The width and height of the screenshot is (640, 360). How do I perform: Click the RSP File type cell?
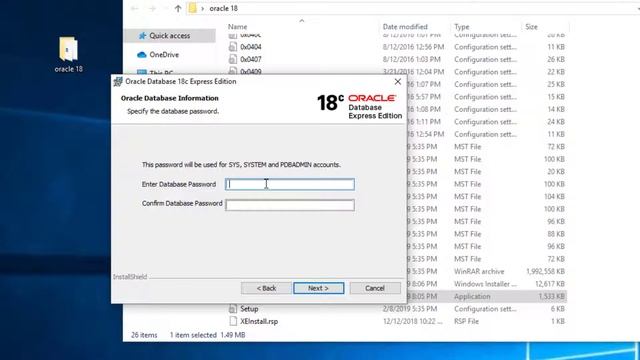[466, 321]
